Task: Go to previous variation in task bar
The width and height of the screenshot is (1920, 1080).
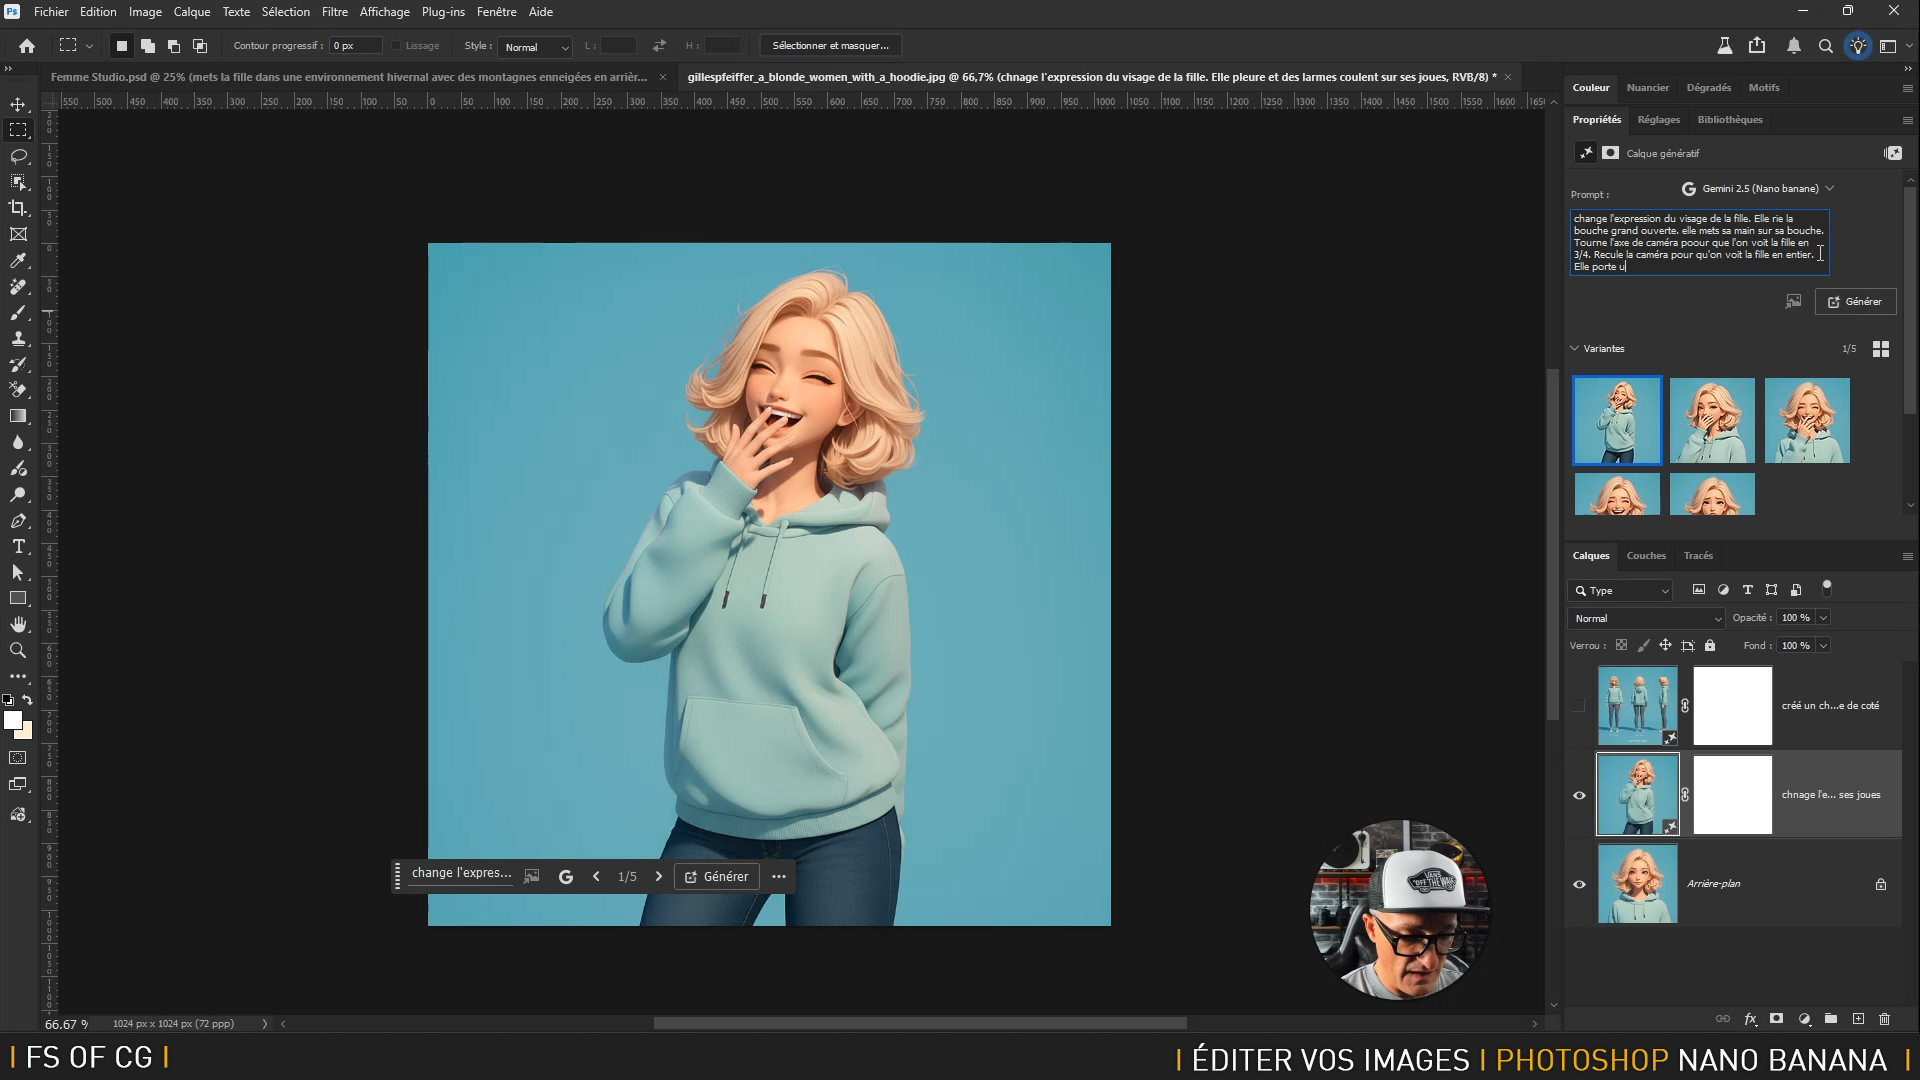Action: (x=596, y=877)
